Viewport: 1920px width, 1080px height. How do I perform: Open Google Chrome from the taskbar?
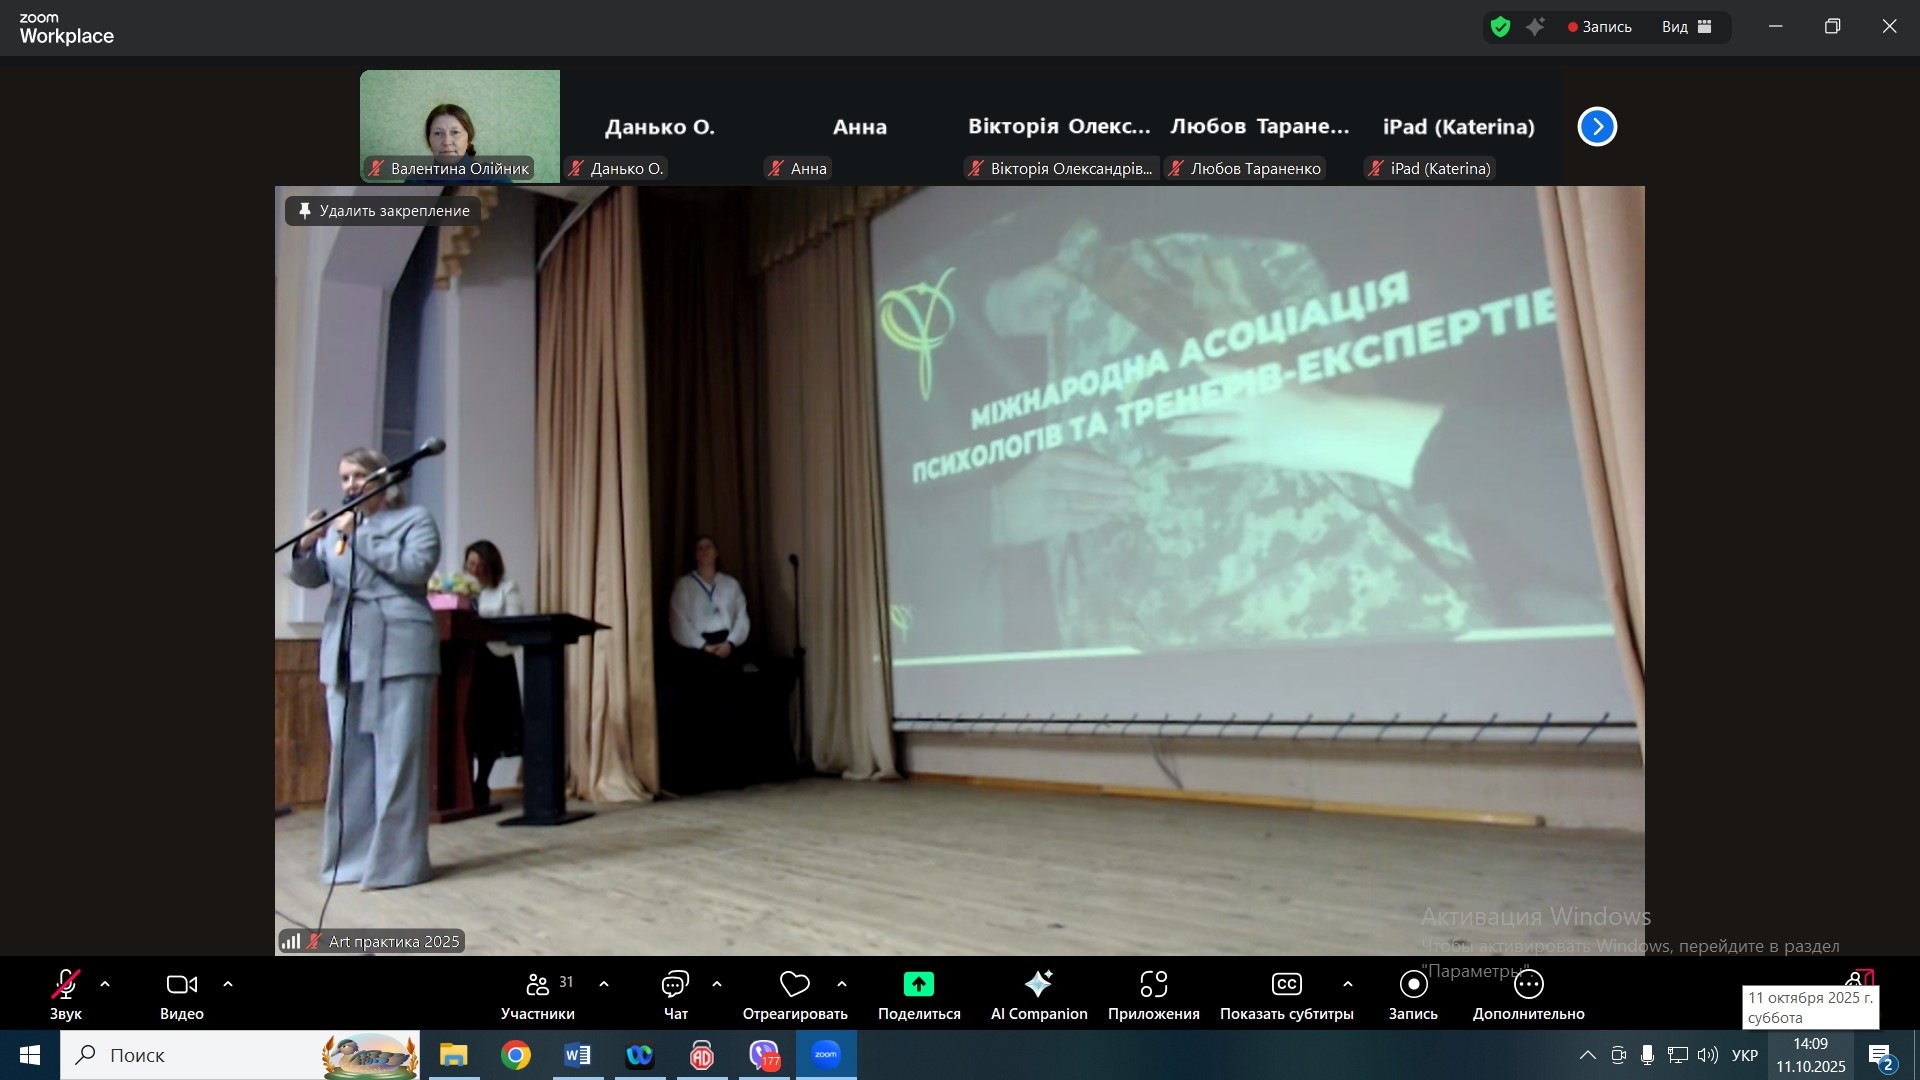coord(516,1055)
